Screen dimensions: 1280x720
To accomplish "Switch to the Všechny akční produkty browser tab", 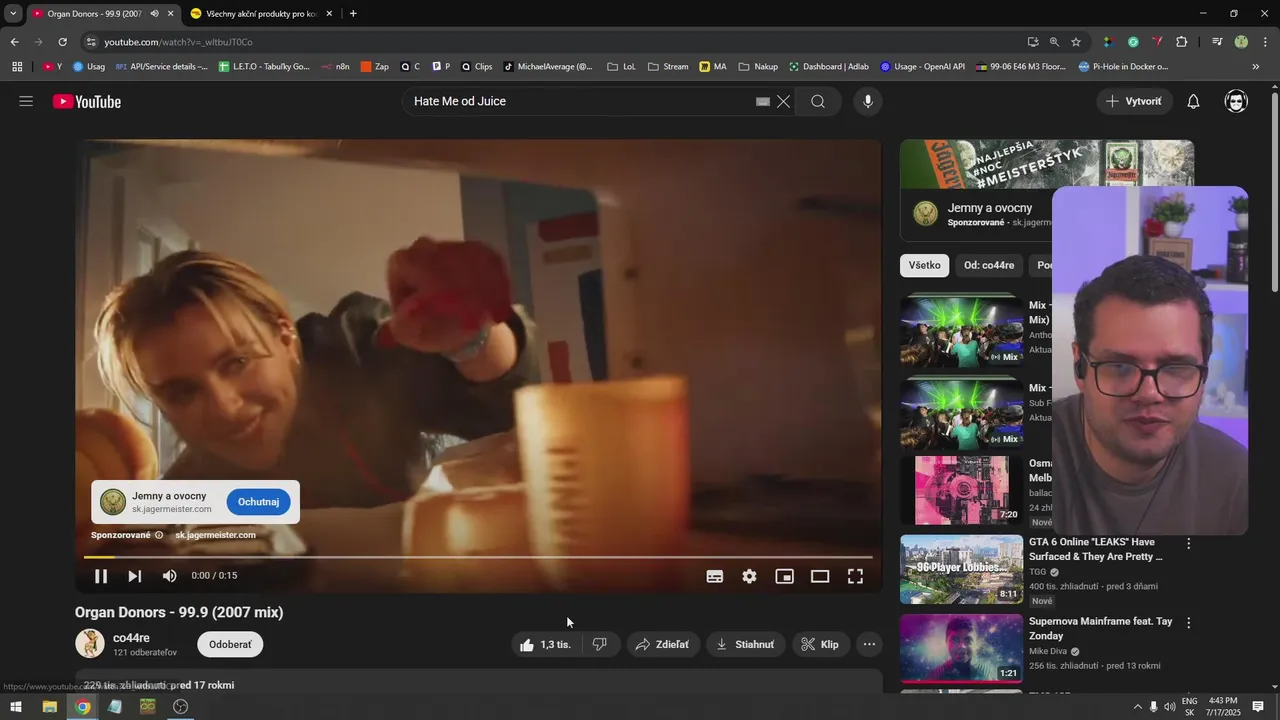I will [x=262, y=13].
